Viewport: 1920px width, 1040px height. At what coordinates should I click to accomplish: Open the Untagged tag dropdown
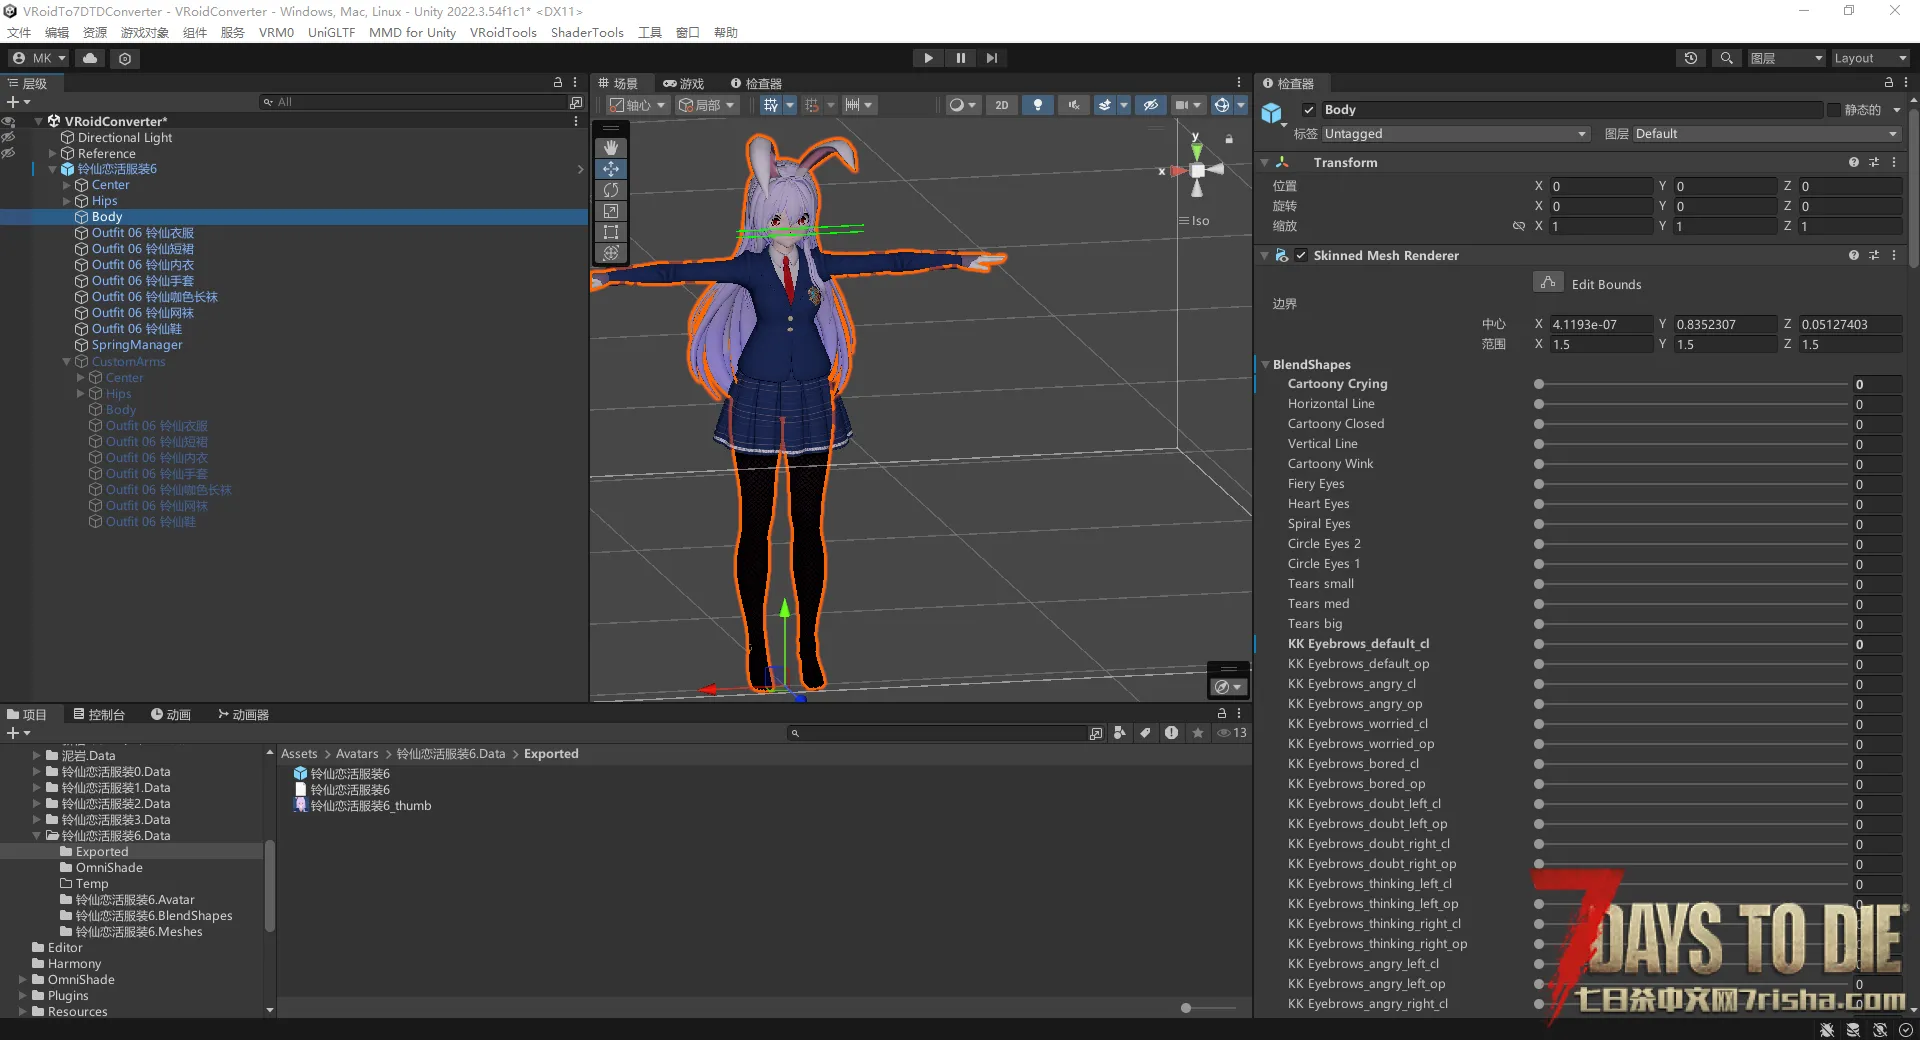[1455, 134]
